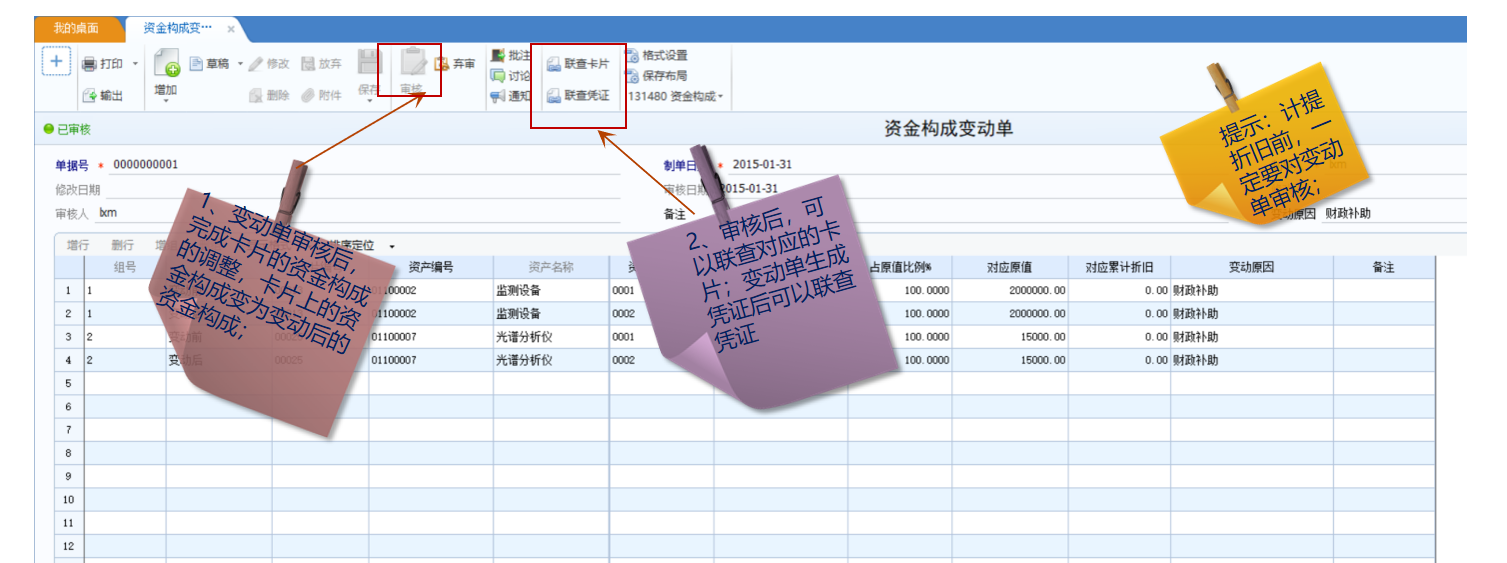
Task: Click the 修改 edit pencil button
Action: point(269,64)
